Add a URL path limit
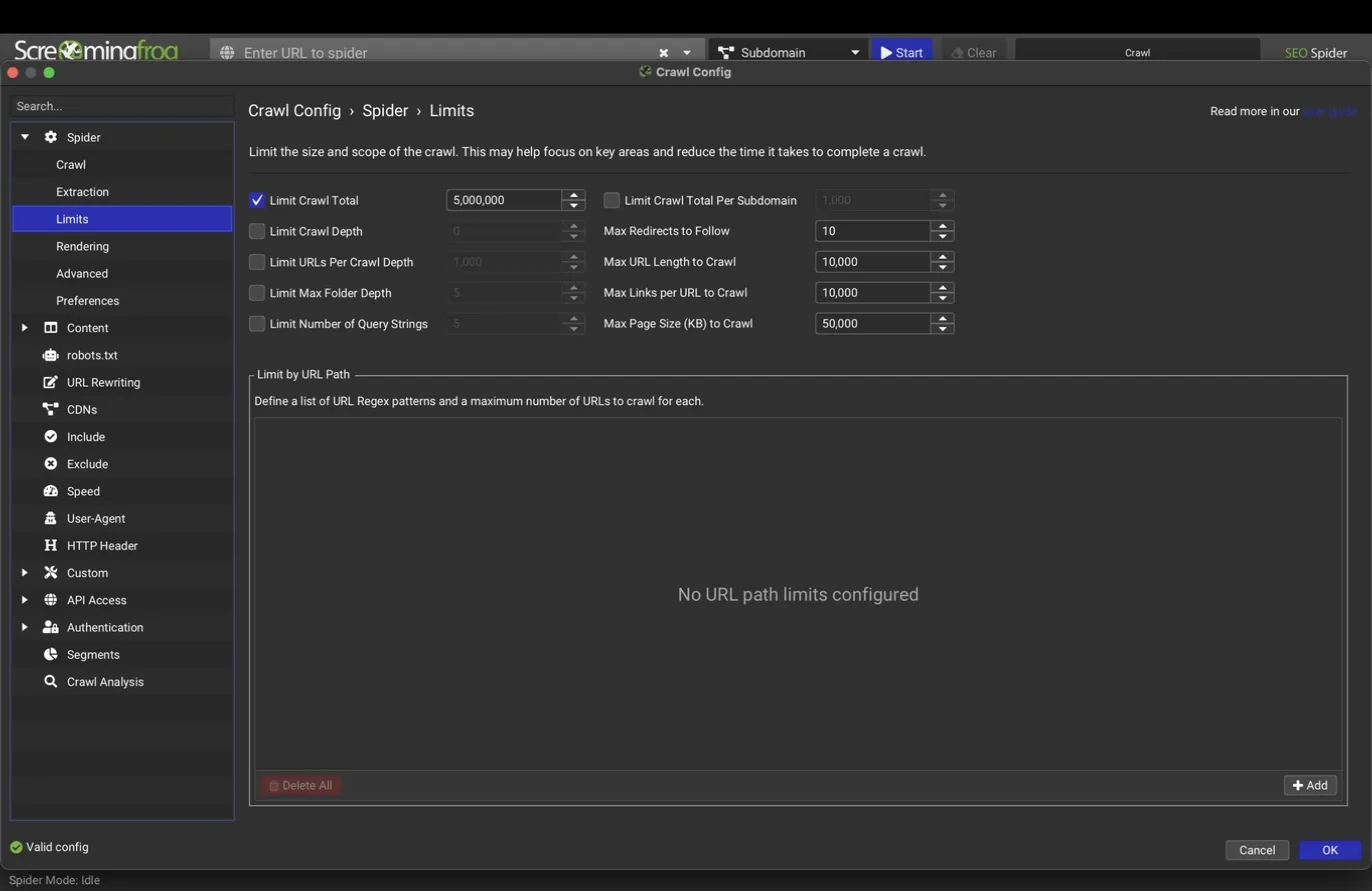1372x891 pixels. 1310,785
